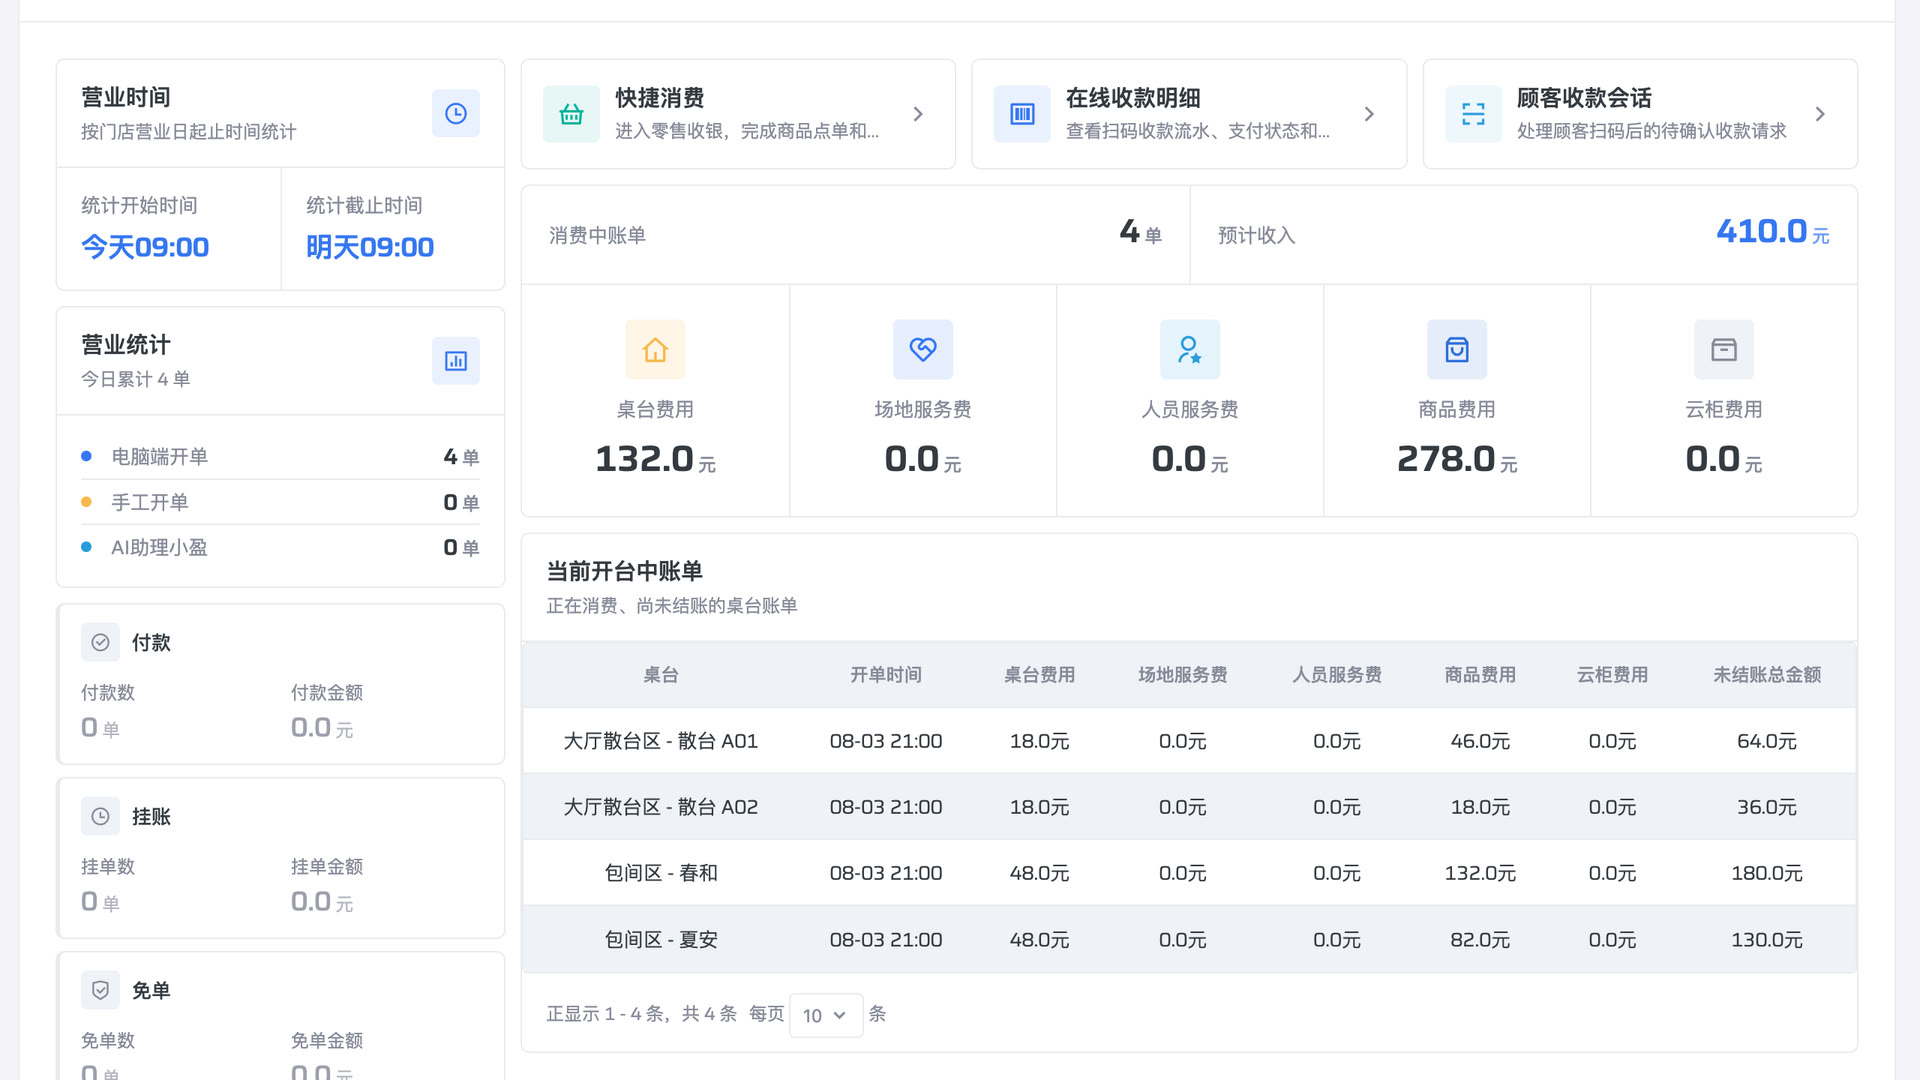Click the person star icon above 人员服务费

click(1190, 350)
